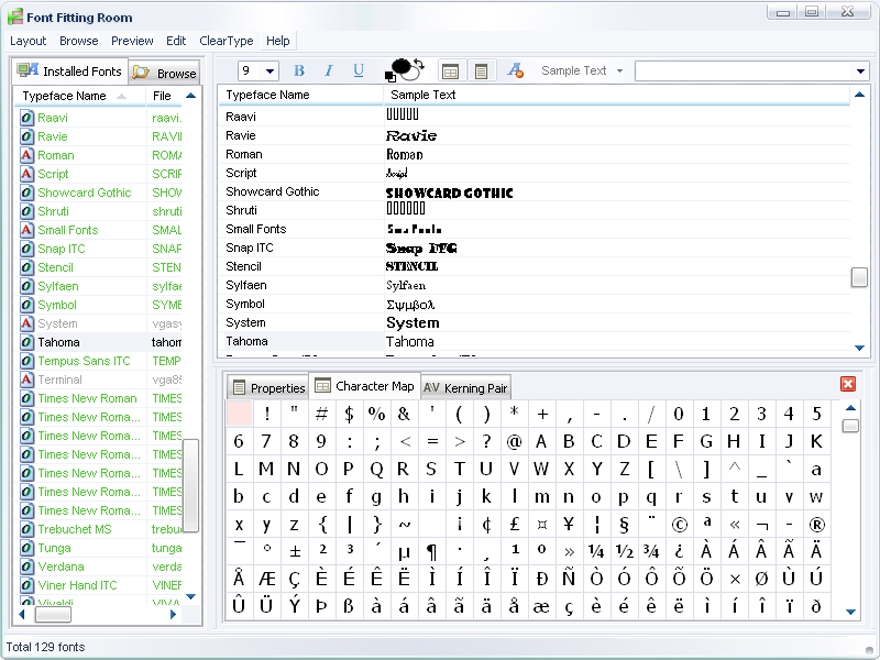Click the icon beside Tahoma in list
The image size is (880, 660).
26,342
